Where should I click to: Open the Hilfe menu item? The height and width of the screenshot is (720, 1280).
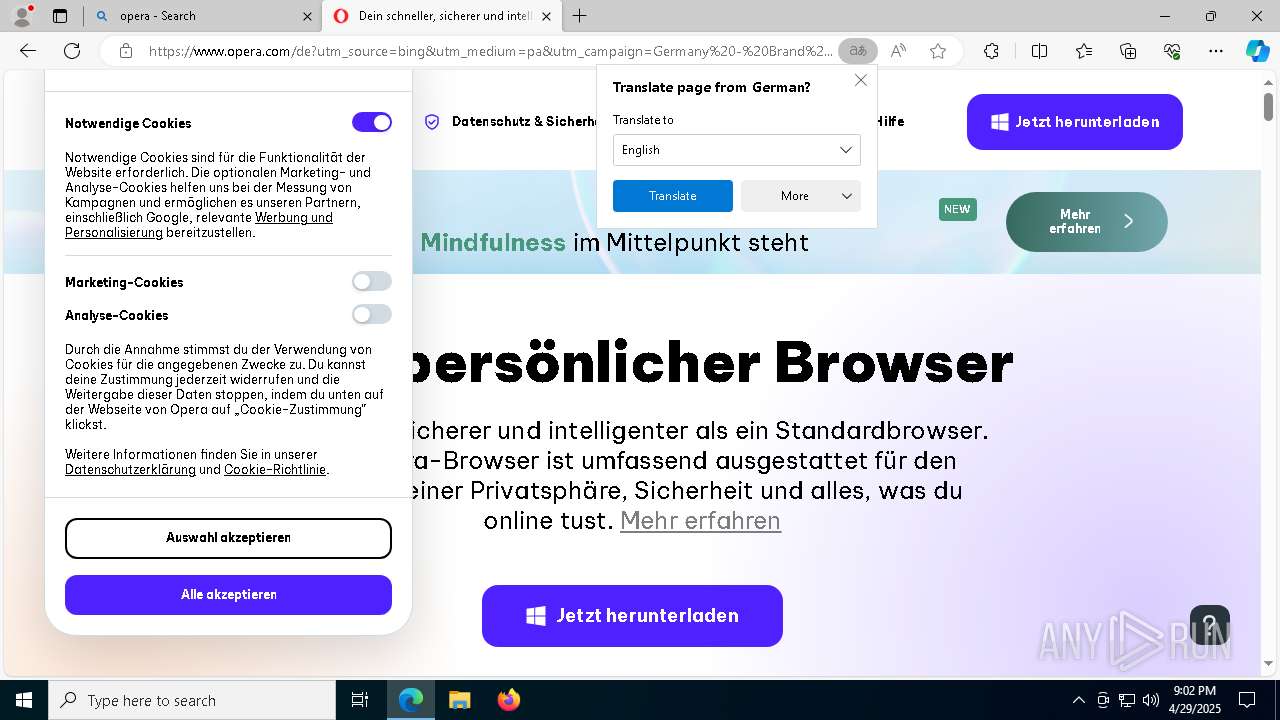click(889, 121)
